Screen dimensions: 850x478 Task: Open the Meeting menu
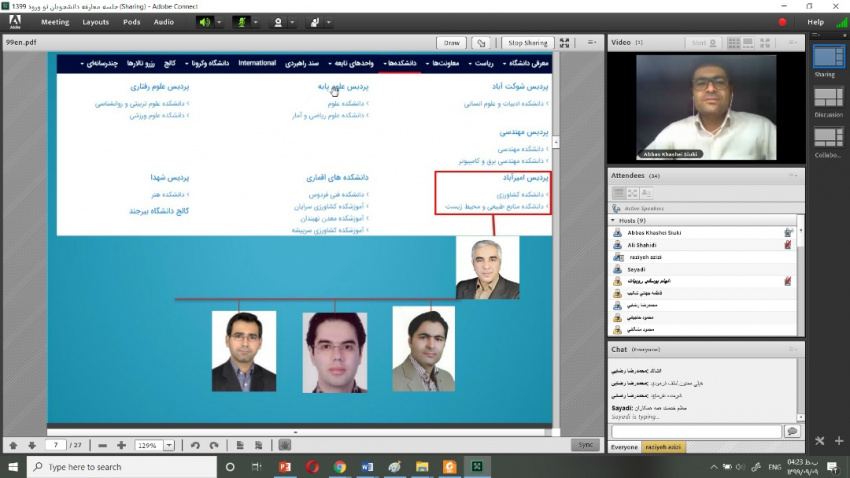click(55, 21)
